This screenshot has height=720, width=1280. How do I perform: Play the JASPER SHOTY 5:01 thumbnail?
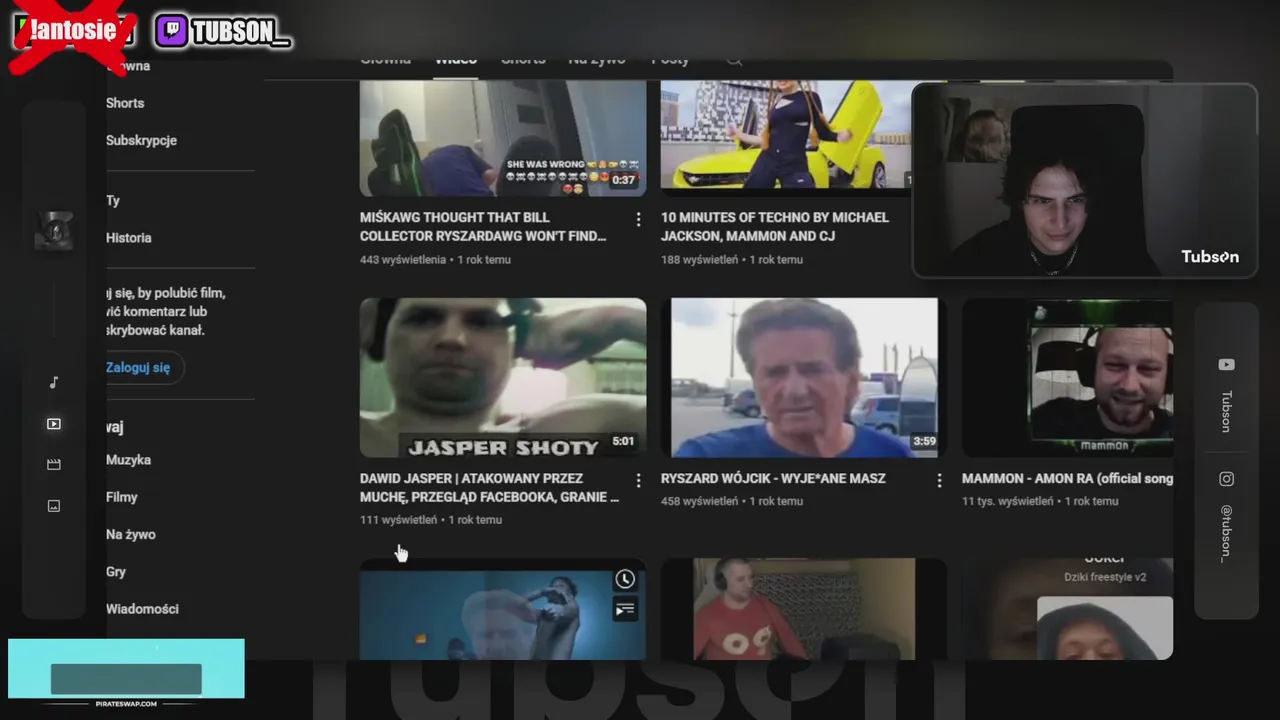(x=503, y=378)
